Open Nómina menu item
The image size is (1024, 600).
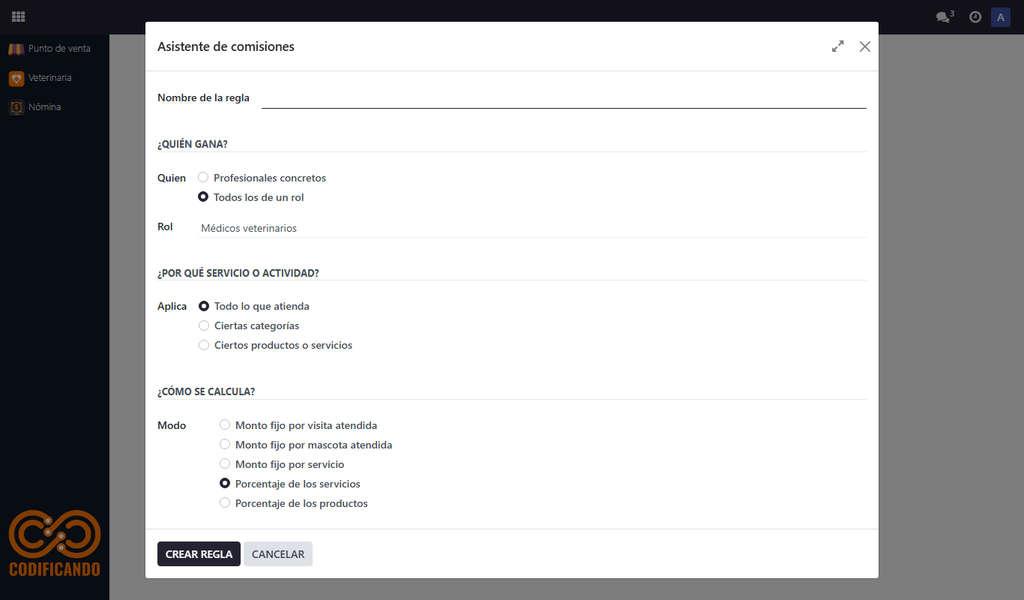pyautogui.click(x=44, y=107)
